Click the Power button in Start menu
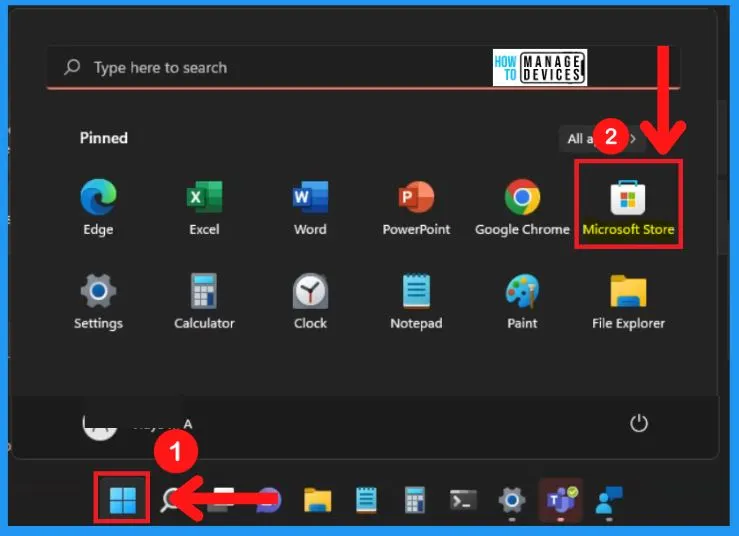This screenshot has width=739, height=536. [x=639, y=423]
